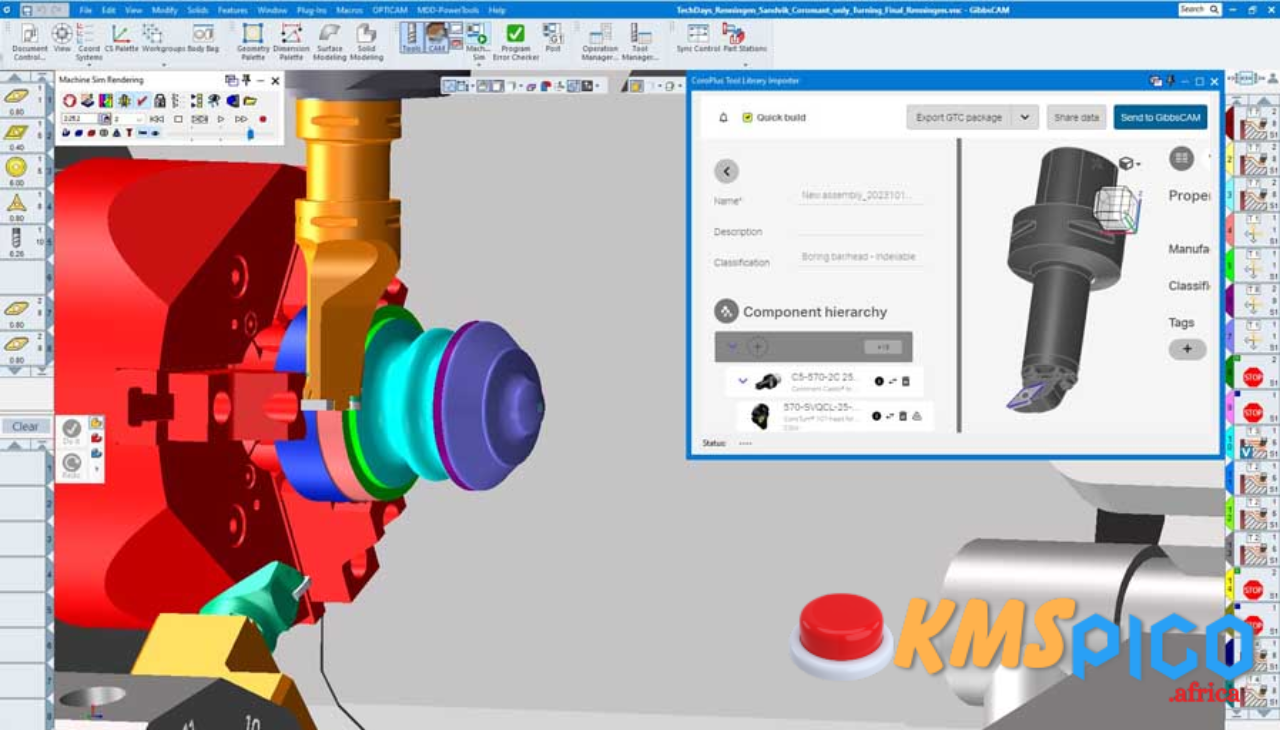Open the view cube dropdown in tool preview
This screenshot has width=1280, height=730.
(x=1128, y=163)
